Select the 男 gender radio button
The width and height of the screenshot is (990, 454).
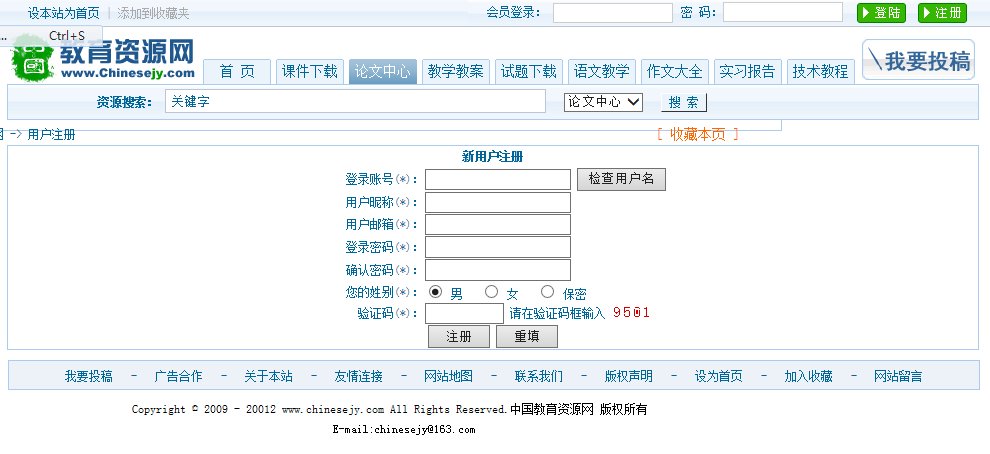(435, 292)
